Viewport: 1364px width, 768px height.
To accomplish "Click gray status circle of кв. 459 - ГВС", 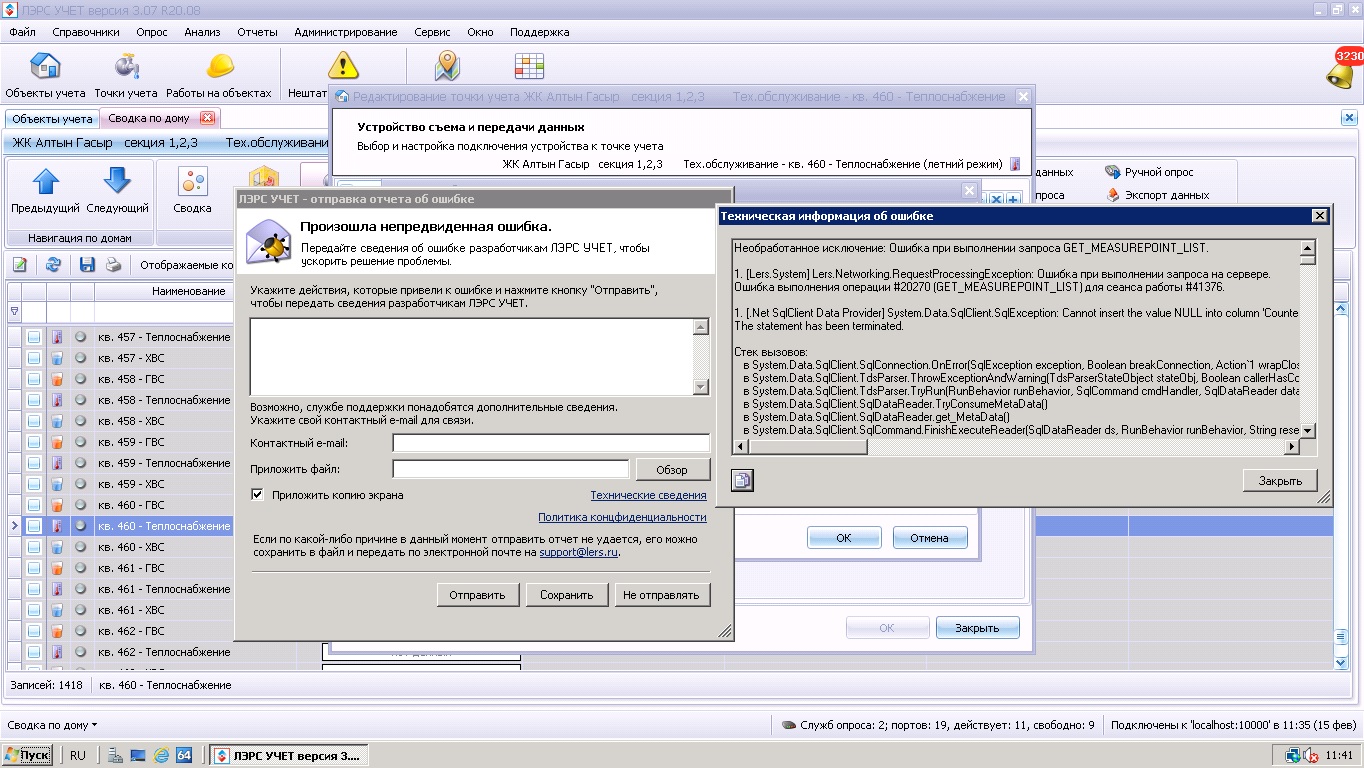I will coord(81,442).
